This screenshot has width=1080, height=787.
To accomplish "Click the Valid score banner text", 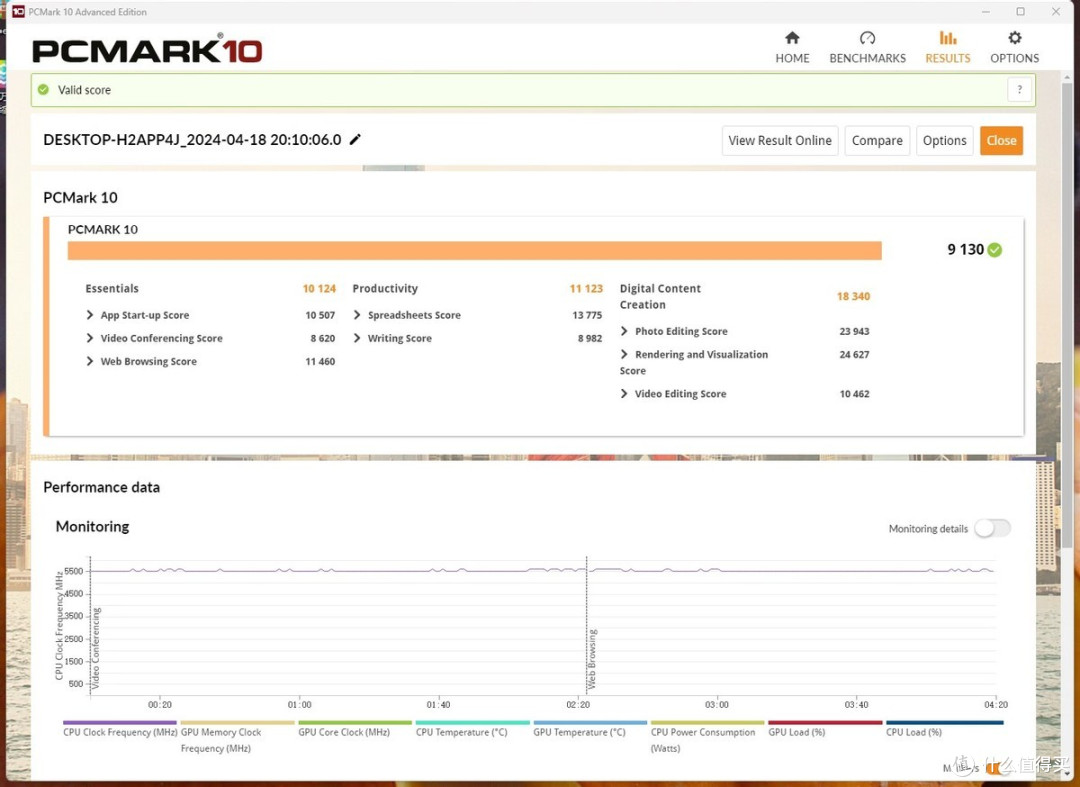I will click(84, 90).
